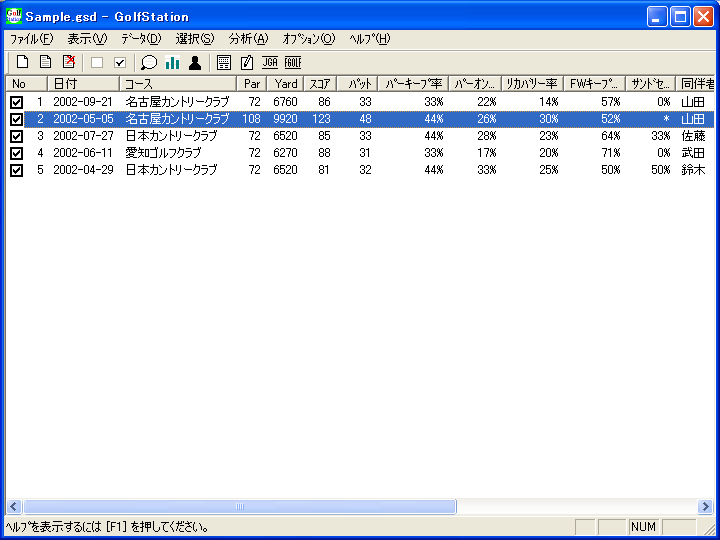The image size is (720, 540).
Task: Click score value 123 in row 2
Action: tap(321, 119)
